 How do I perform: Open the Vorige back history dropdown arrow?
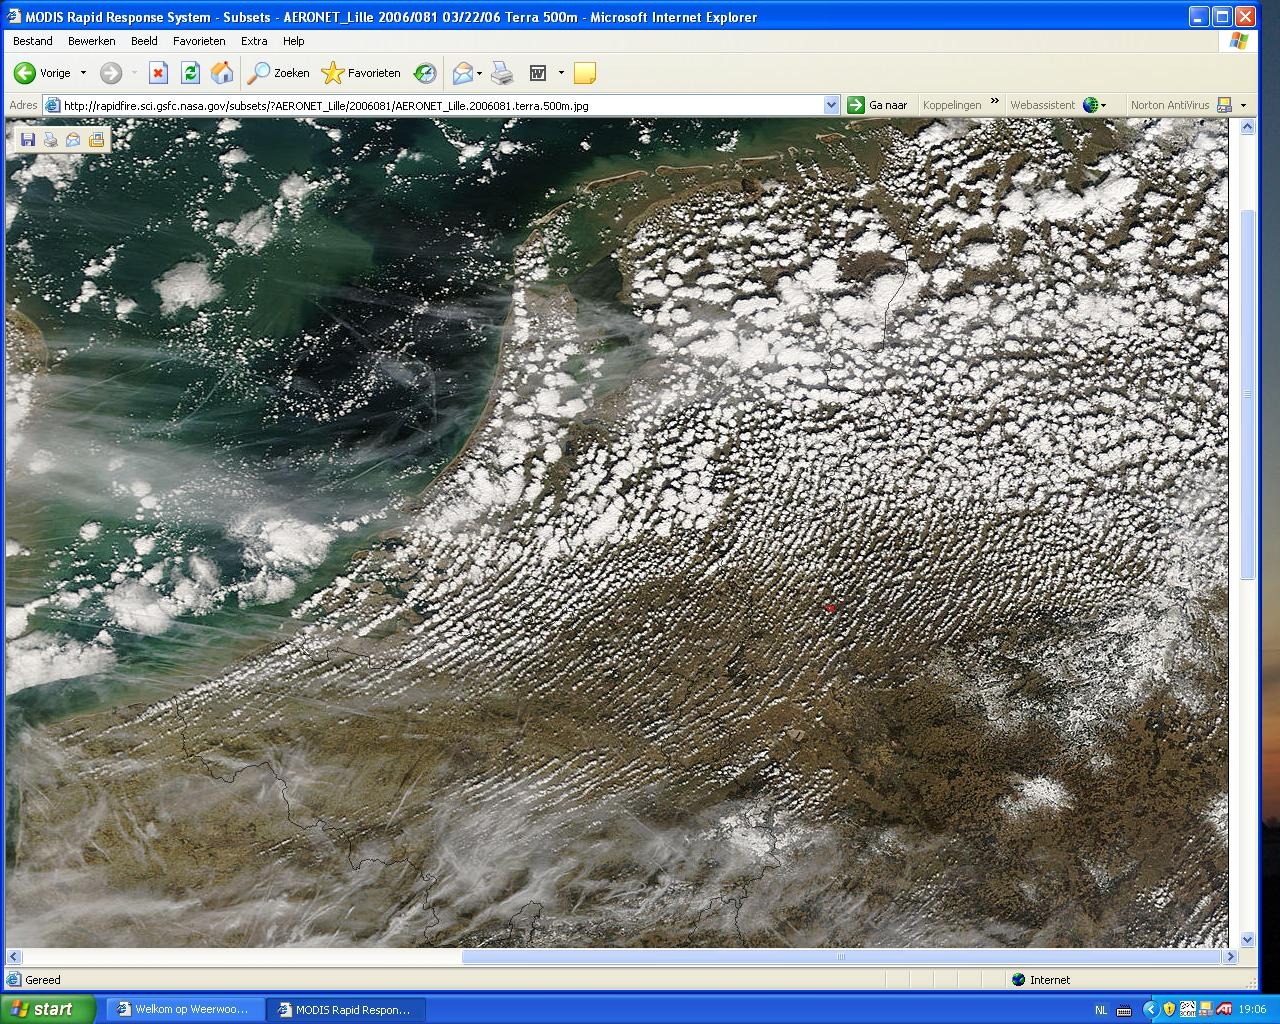83,73
